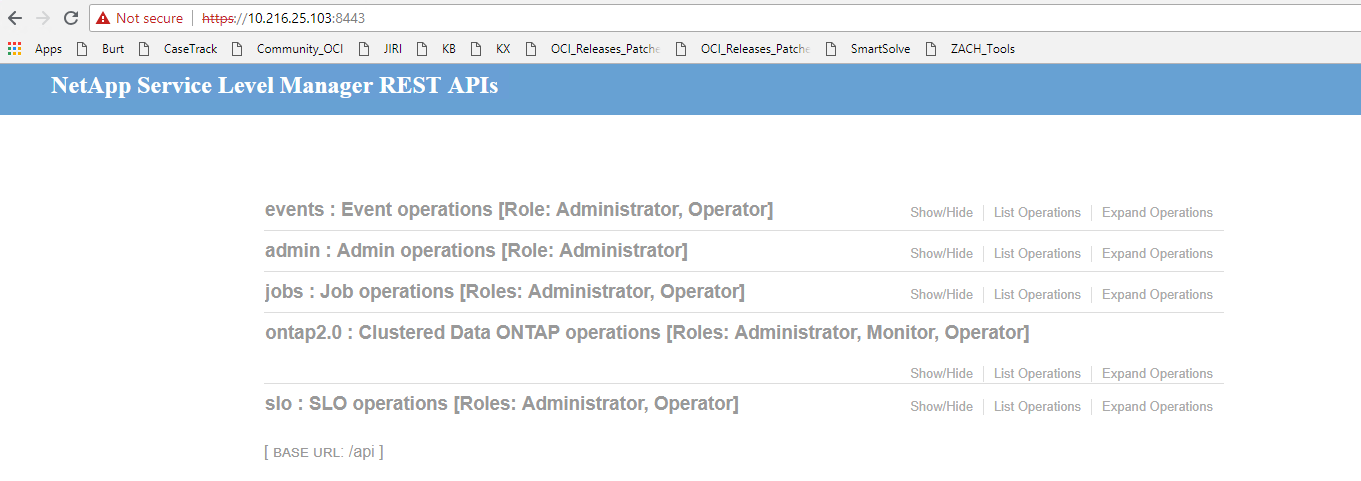Viewport: 1361px width, 481px height.
Task: Open the ZACH_Tools bookmark
Action: [971, 48]
